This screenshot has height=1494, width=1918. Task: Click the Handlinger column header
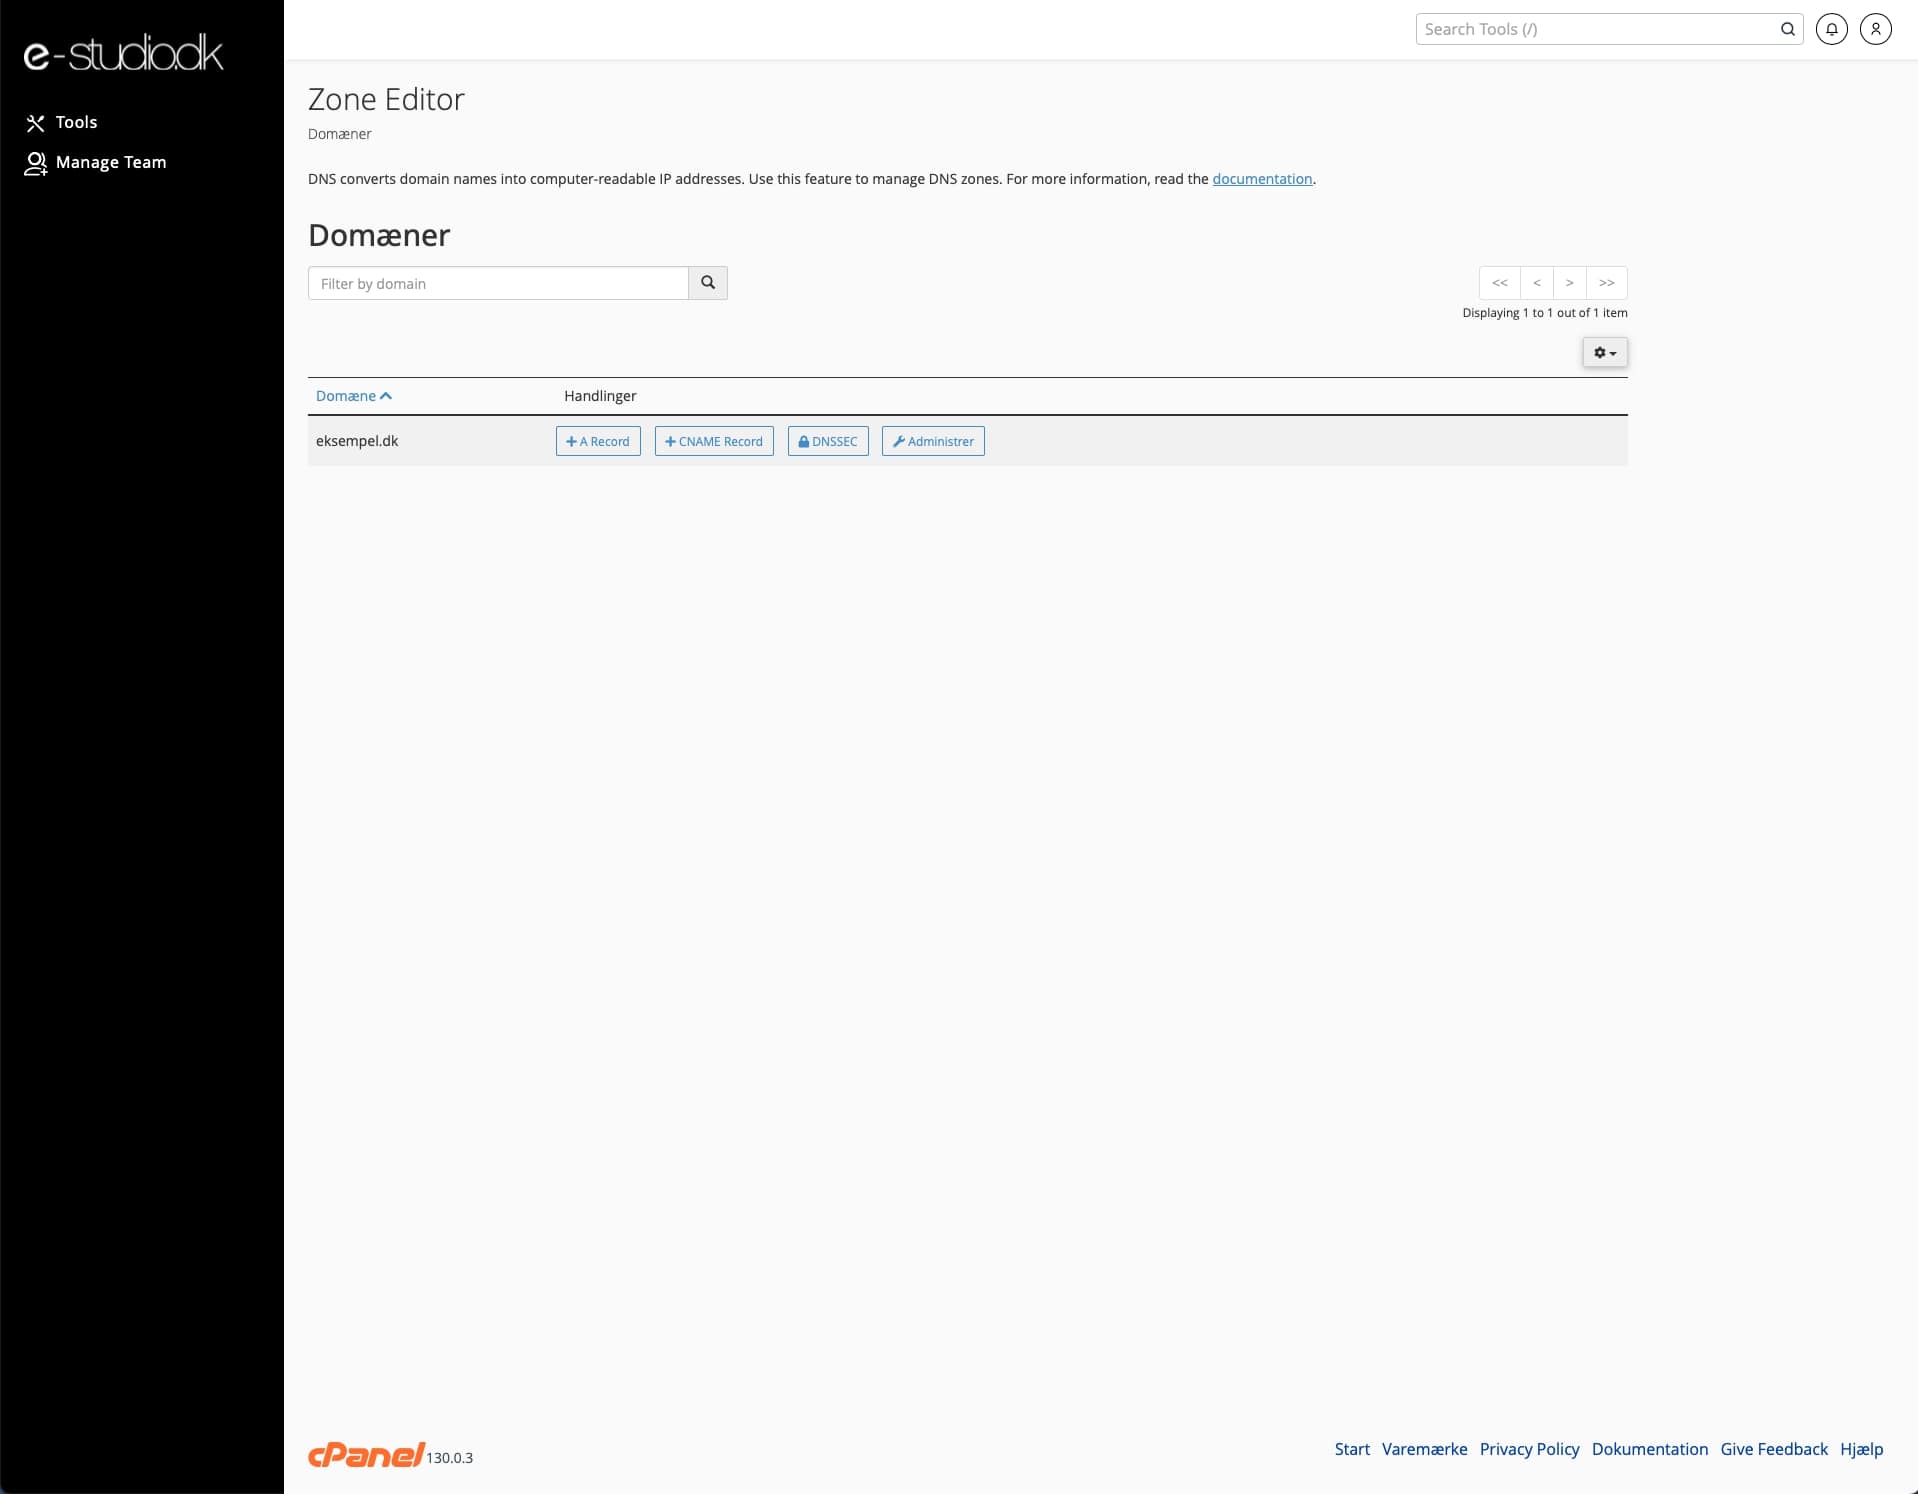coord(600,396)
